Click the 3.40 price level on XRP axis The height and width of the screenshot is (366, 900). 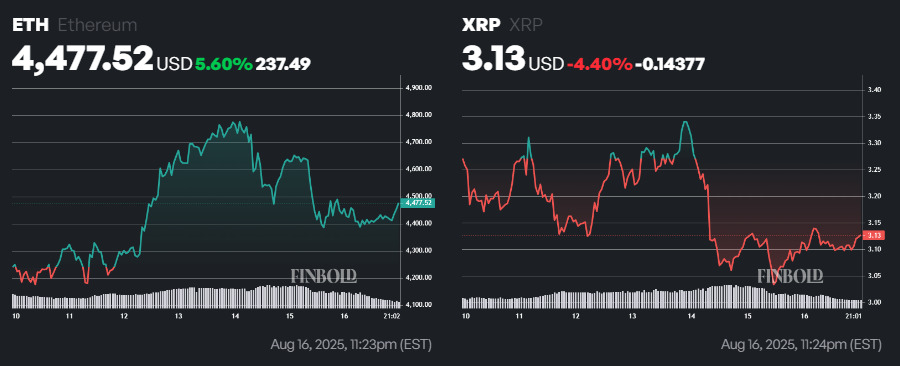click(x=874, y=89)
